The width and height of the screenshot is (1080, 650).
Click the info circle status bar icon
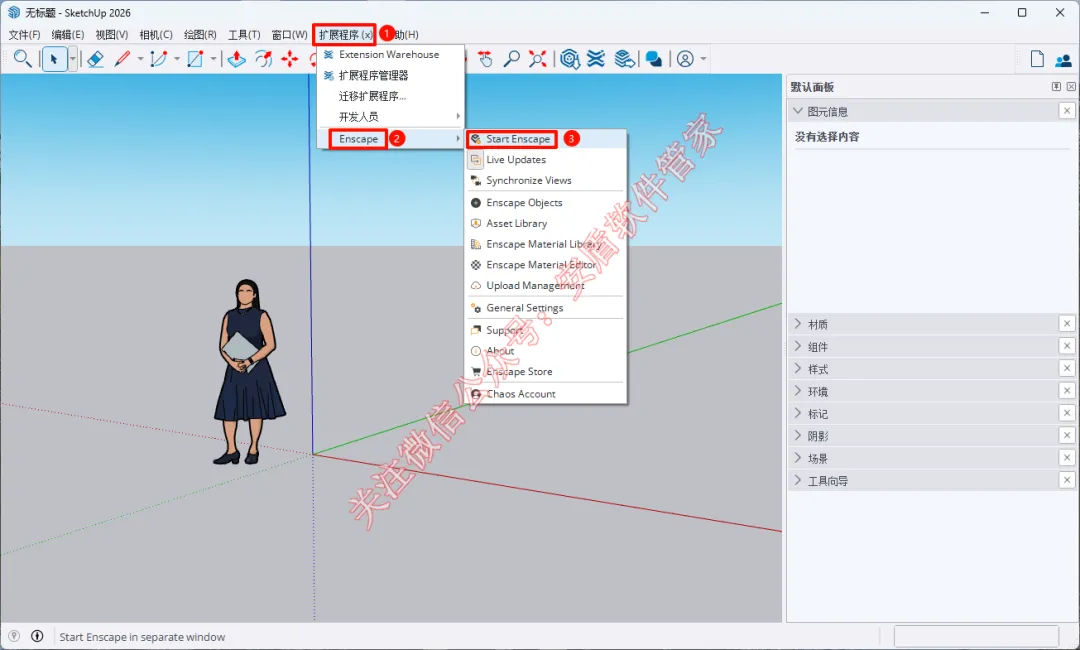click(37, 636)
